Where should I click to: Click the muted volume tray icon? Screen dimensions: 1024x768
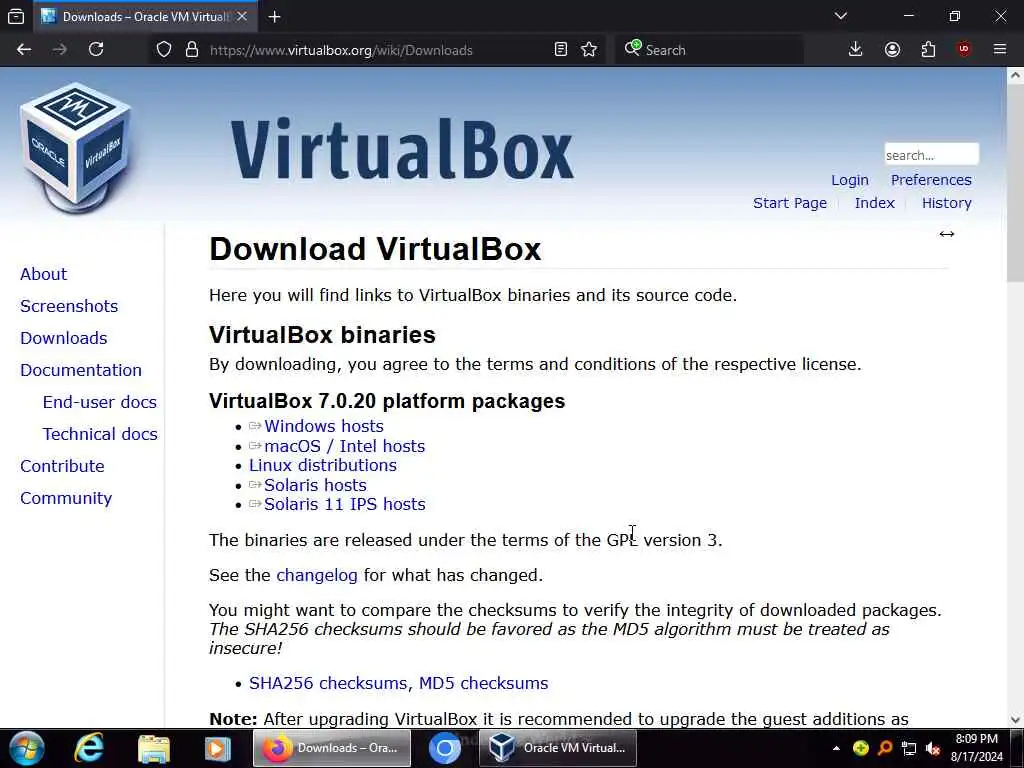click(x=933, y=748)
